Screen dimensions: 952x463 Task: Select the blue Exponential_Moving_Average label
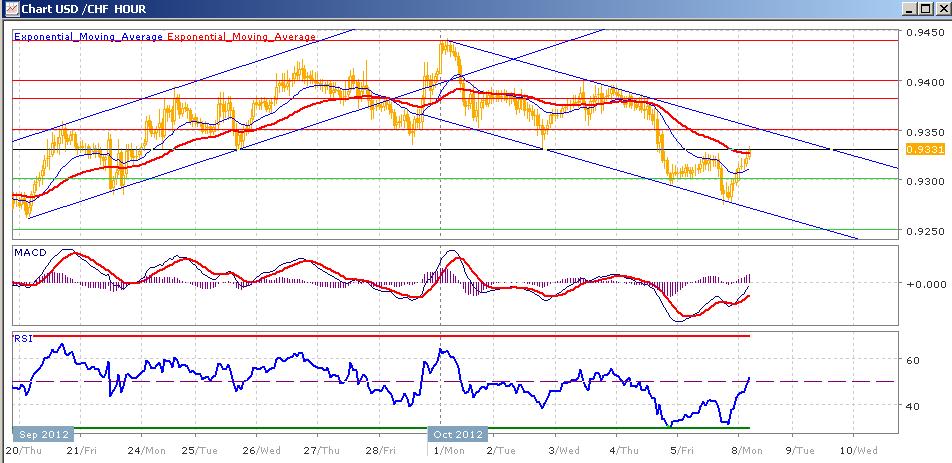[88, 37]
